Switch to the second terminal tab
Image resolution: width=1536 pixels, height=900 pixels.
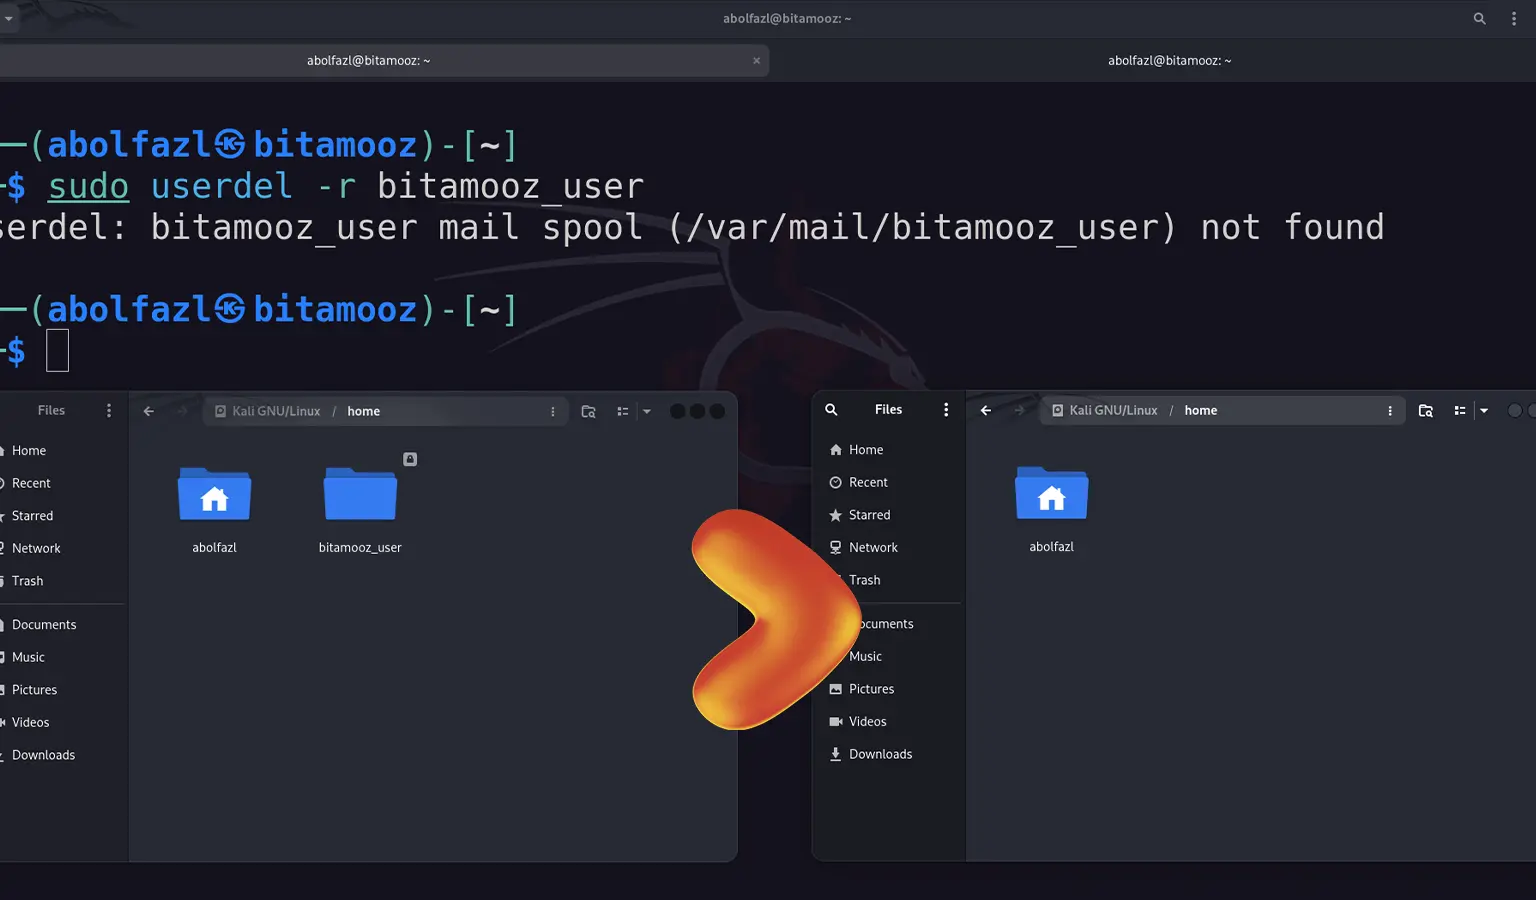click(1168, 61)
